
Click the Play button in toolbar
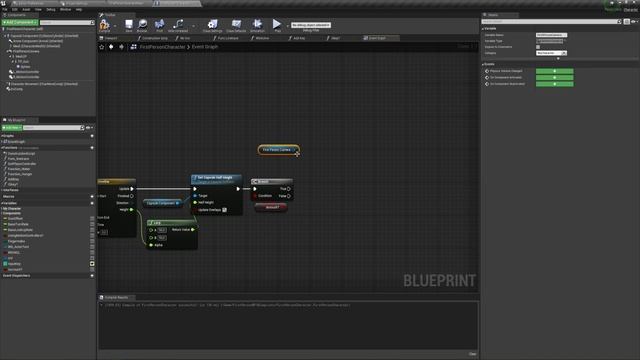tap(277, 24)
